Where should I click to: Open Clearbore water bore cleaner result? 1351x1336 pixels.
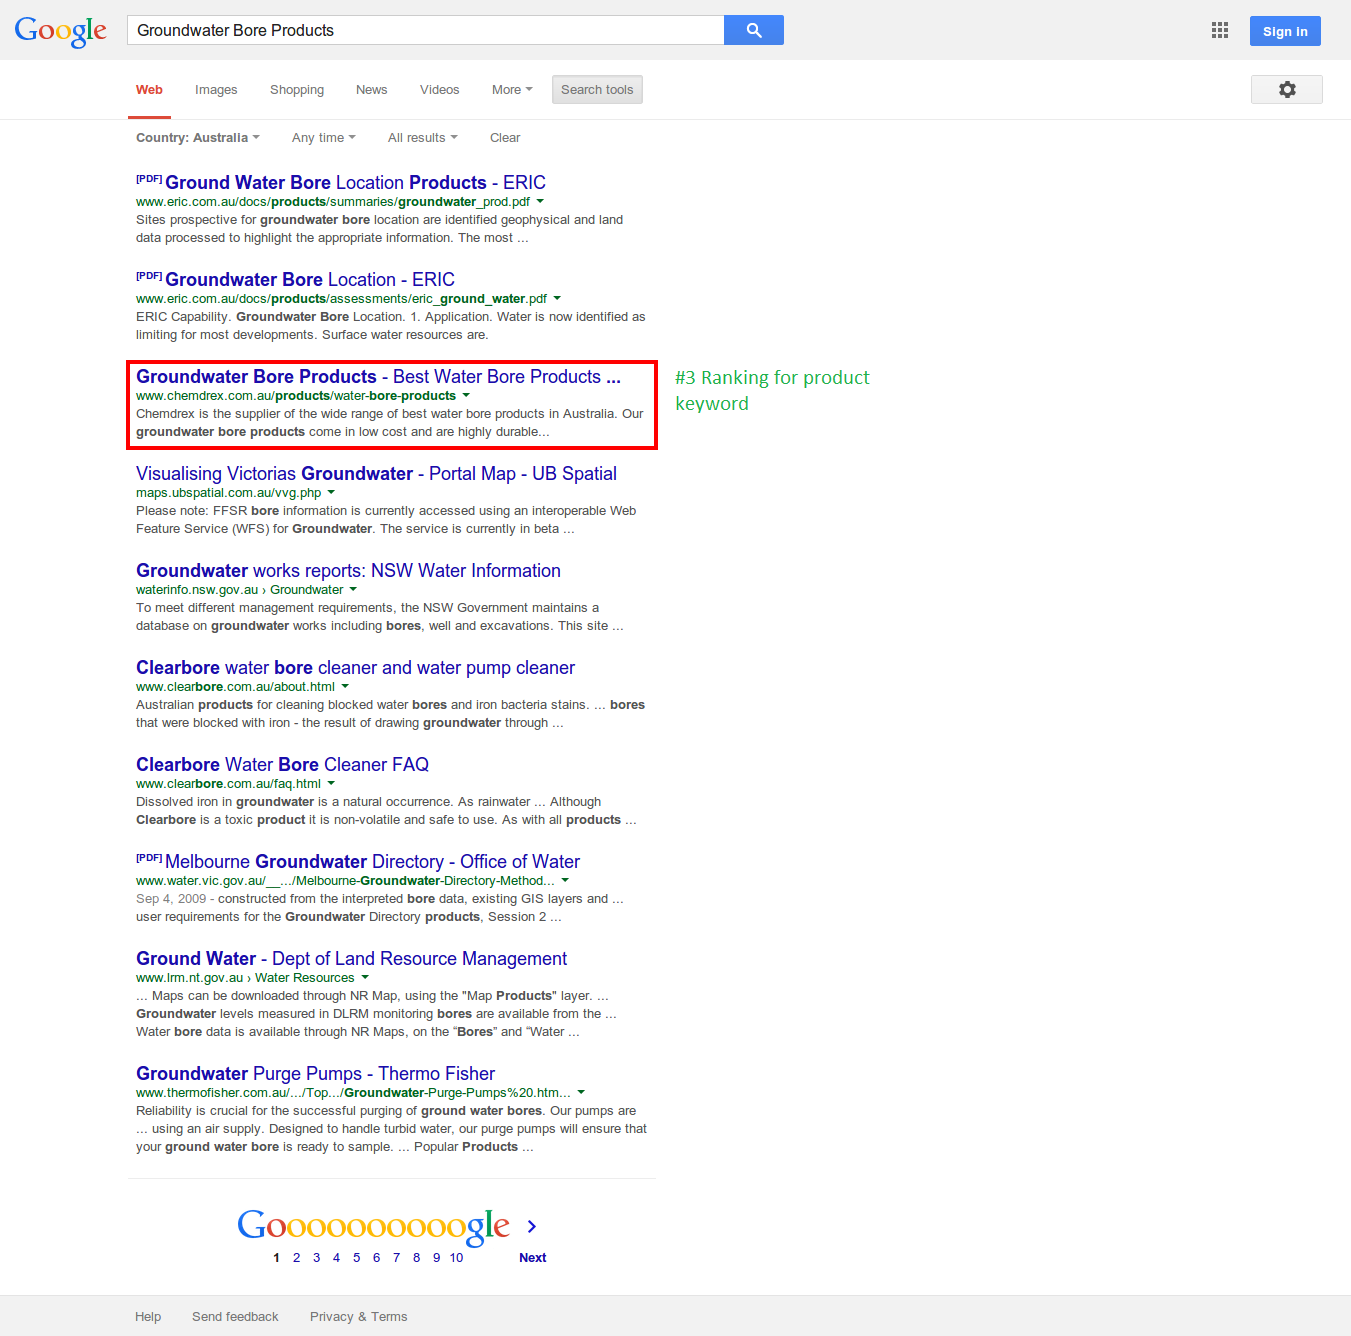coord(355,667)
